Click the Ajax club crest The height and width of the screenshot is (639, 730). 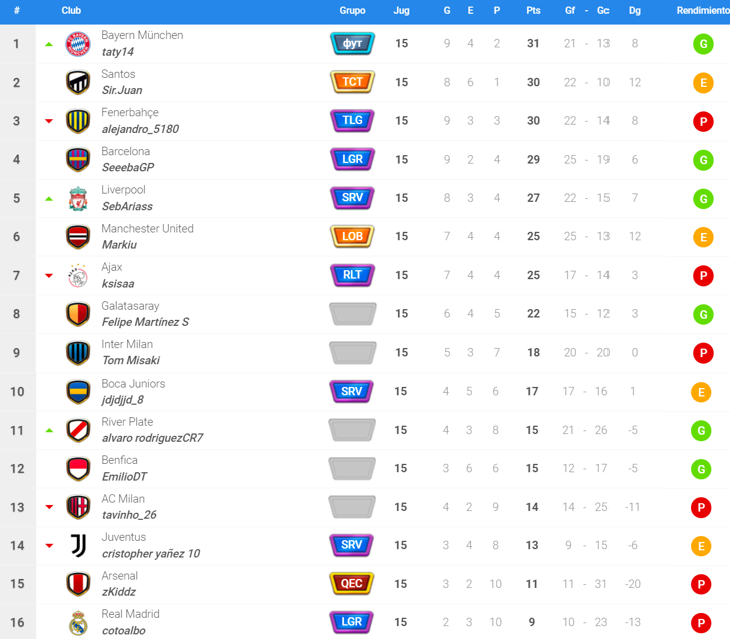(78, 276)
